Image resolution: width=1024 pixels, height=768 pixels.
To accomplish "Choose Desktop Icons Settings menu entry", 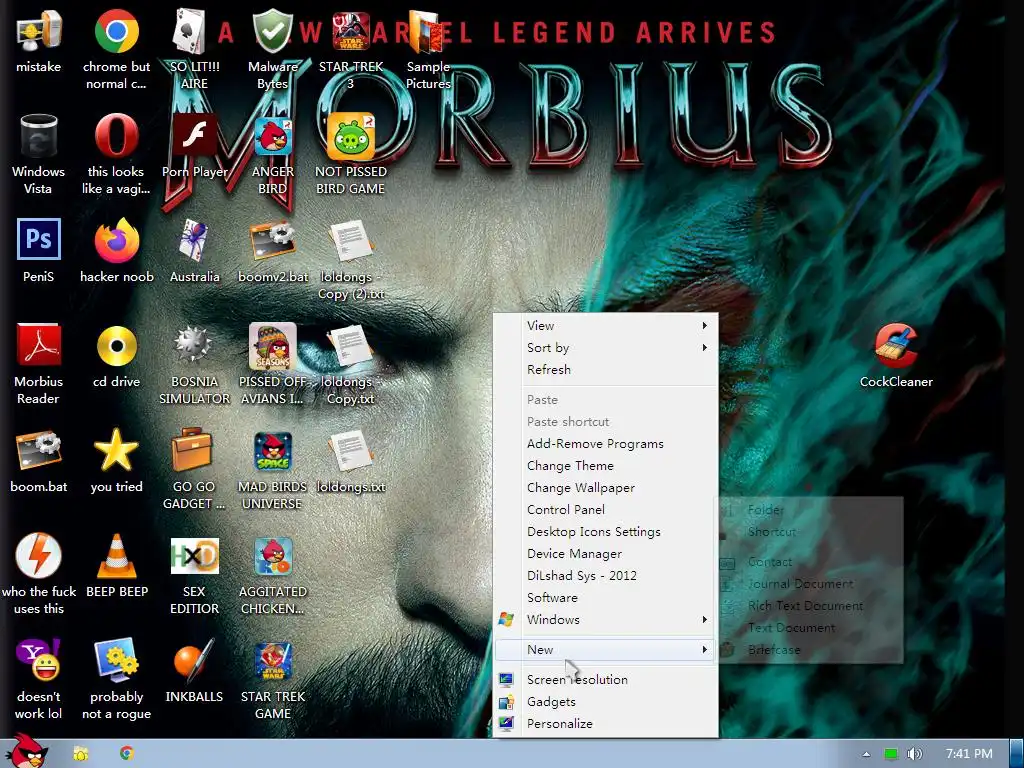I will coord(605,532).
